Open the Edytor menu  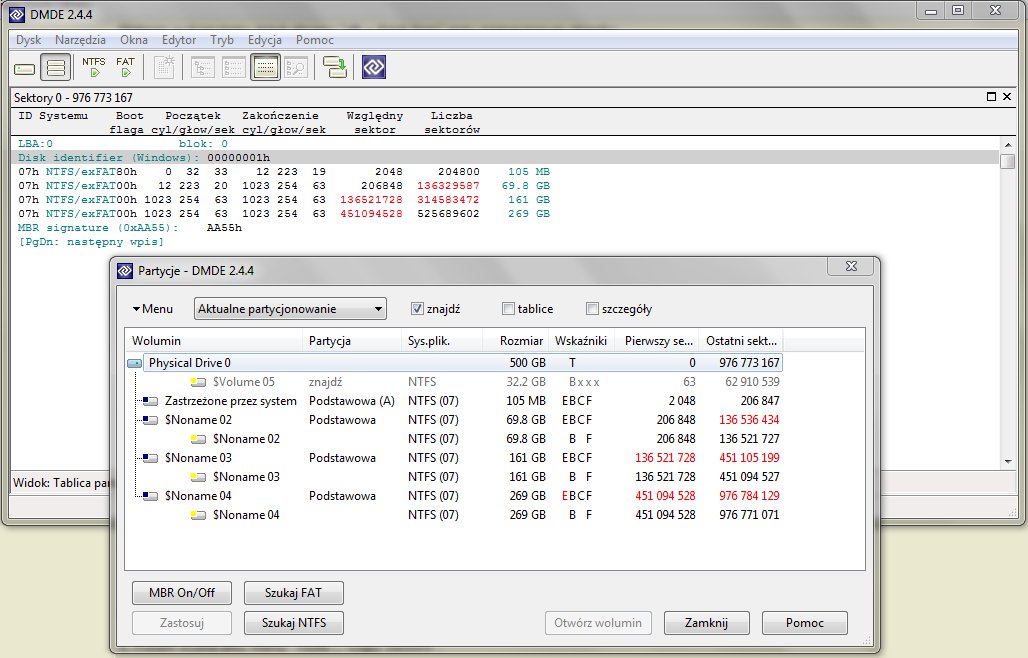[179, 40]
